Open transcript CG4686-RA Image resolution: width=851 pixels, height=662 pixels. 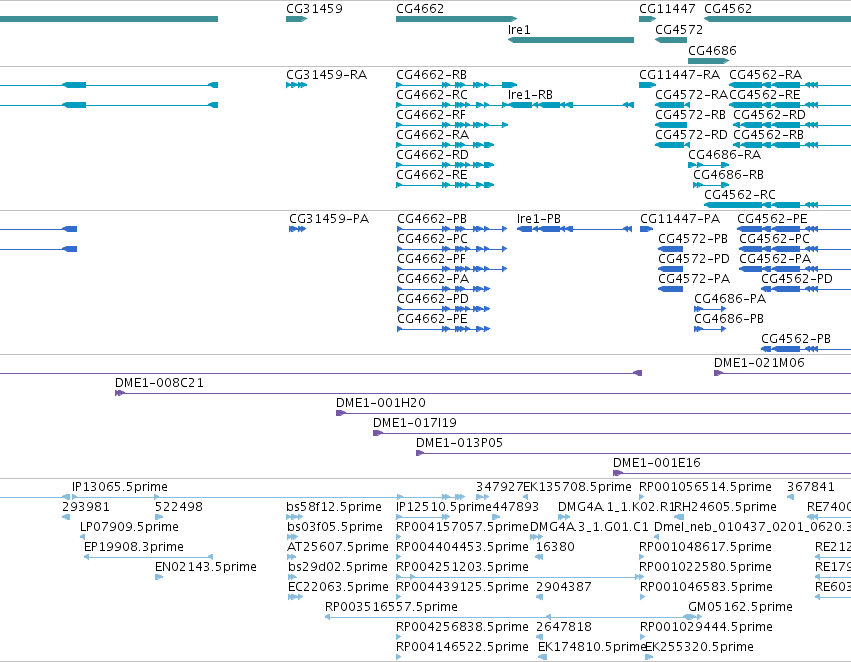725,155
